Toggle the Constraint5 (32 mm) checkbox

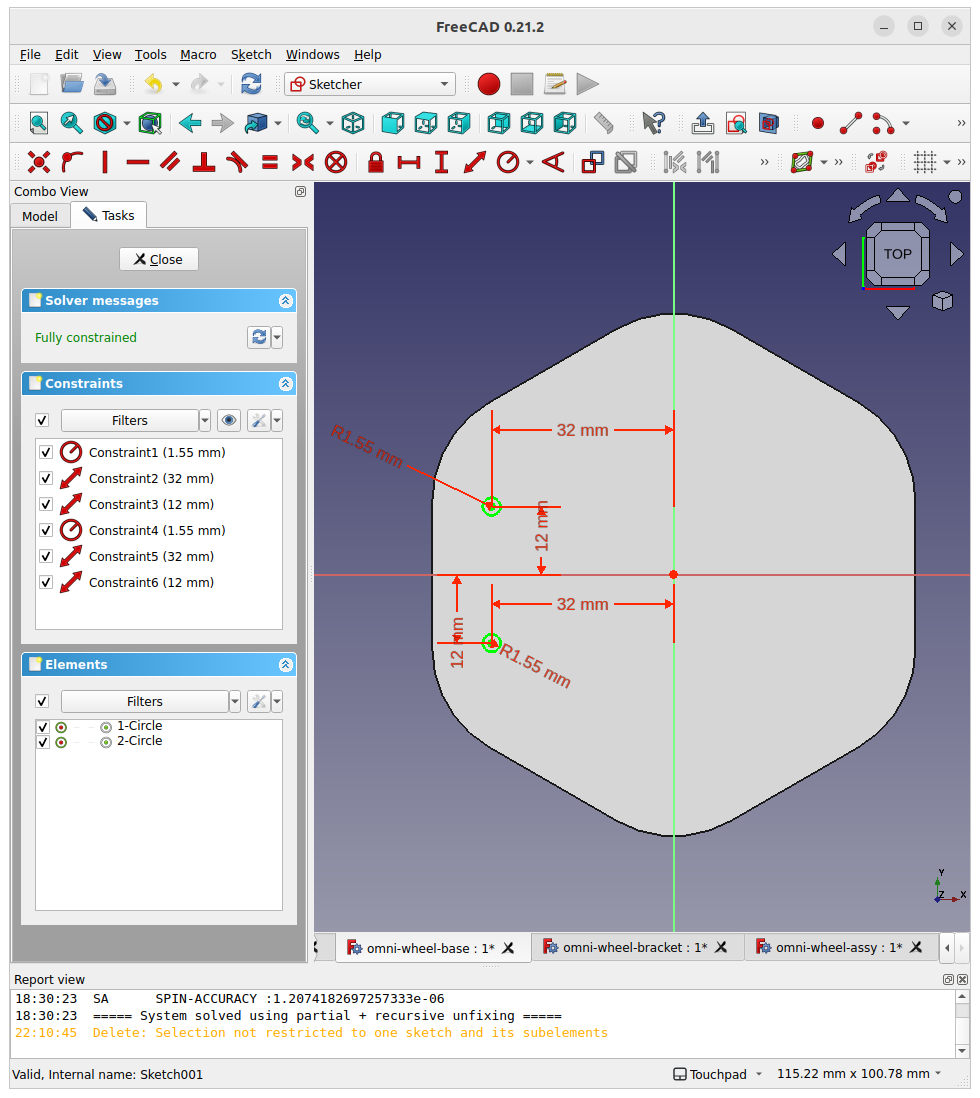pyautogui.click(x=46, y=556)
